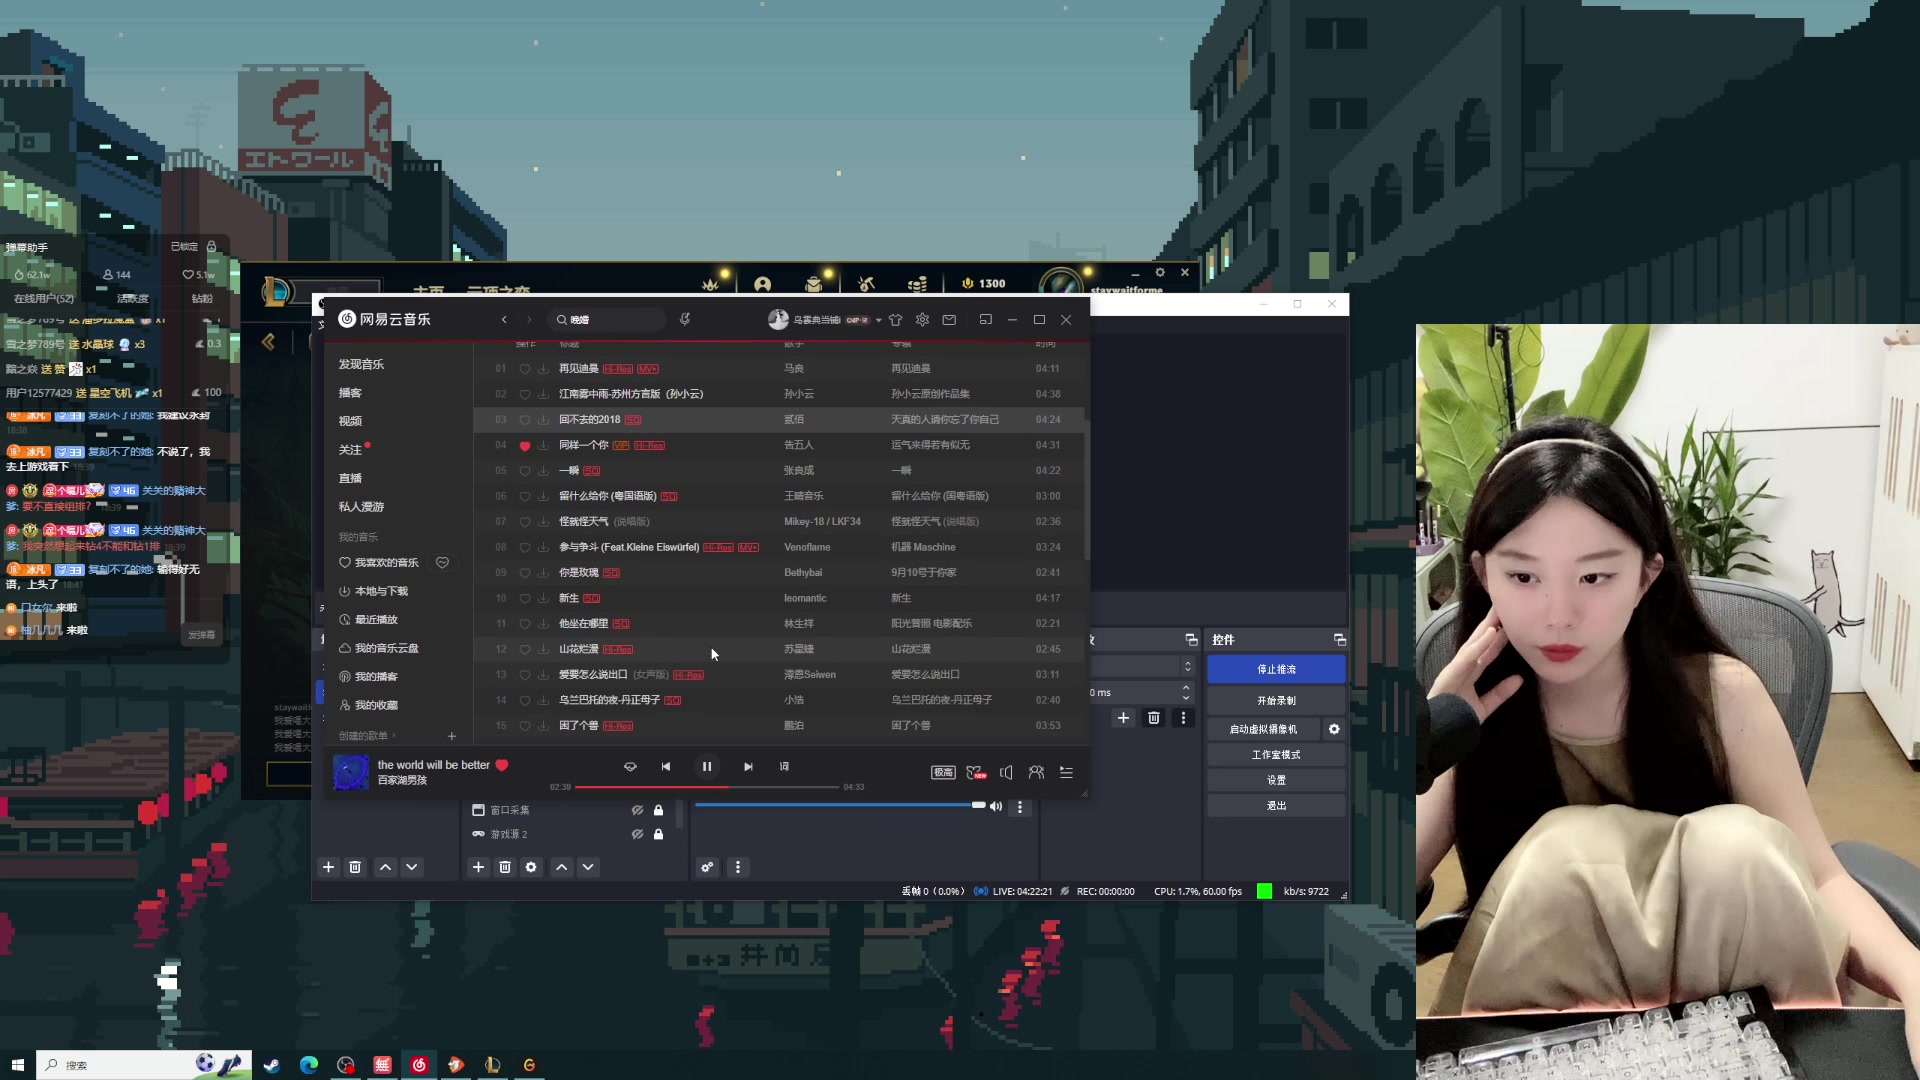Pause the currently playing song
1920x1080 pixels.
pyautogui.click(x=706, y=766)
